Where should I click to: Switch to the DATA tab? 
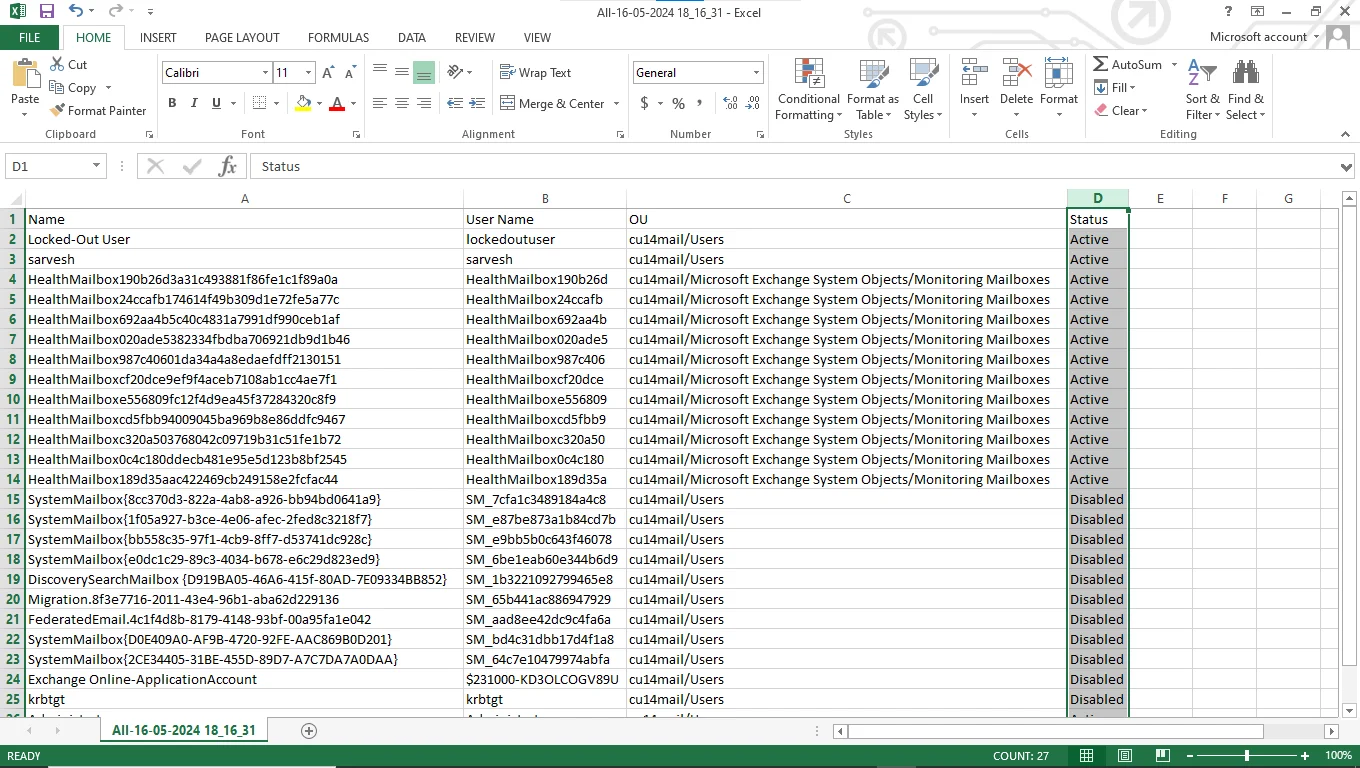click(412, 37)
